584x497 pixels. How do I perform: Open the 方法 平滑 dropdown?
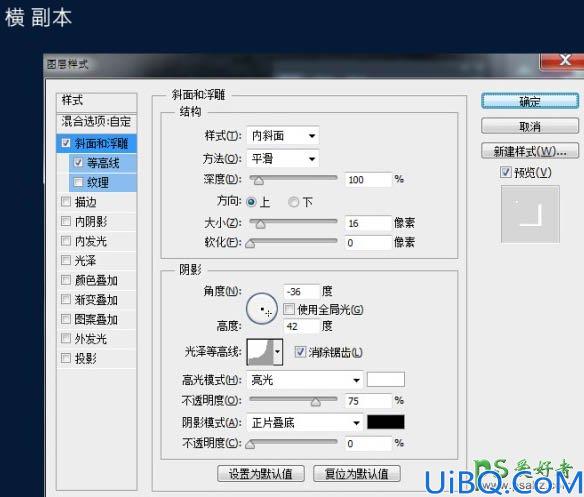[x=283, y=159]
